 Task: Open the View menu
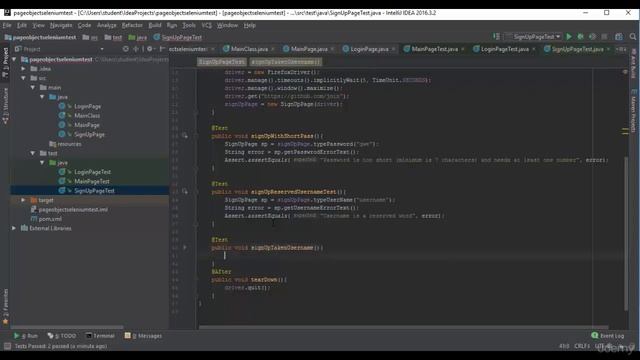(x=38, y=25)
